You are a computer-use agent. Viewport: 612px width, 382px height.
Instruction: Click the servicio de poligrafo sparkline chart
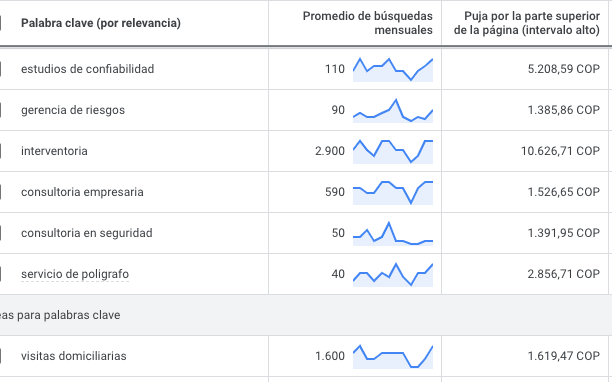click(x=393, y=274)
